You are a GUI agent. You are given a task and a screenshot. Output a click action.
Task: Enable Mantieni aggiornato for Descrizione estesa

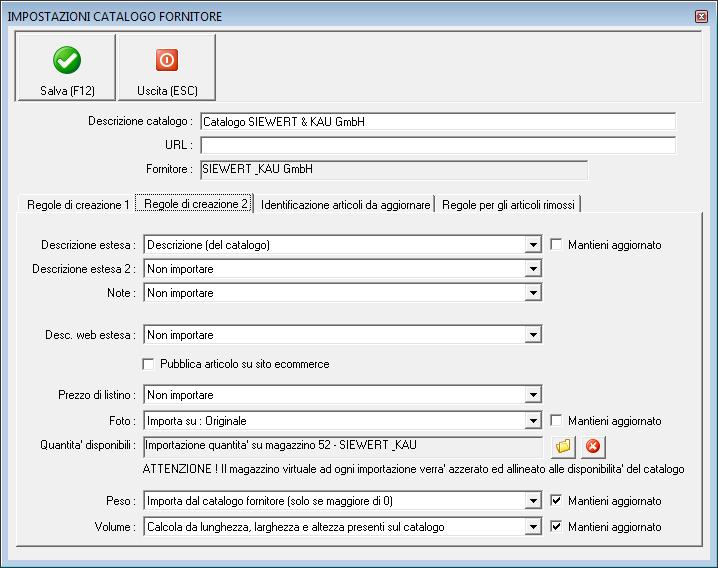coord(556,245)
